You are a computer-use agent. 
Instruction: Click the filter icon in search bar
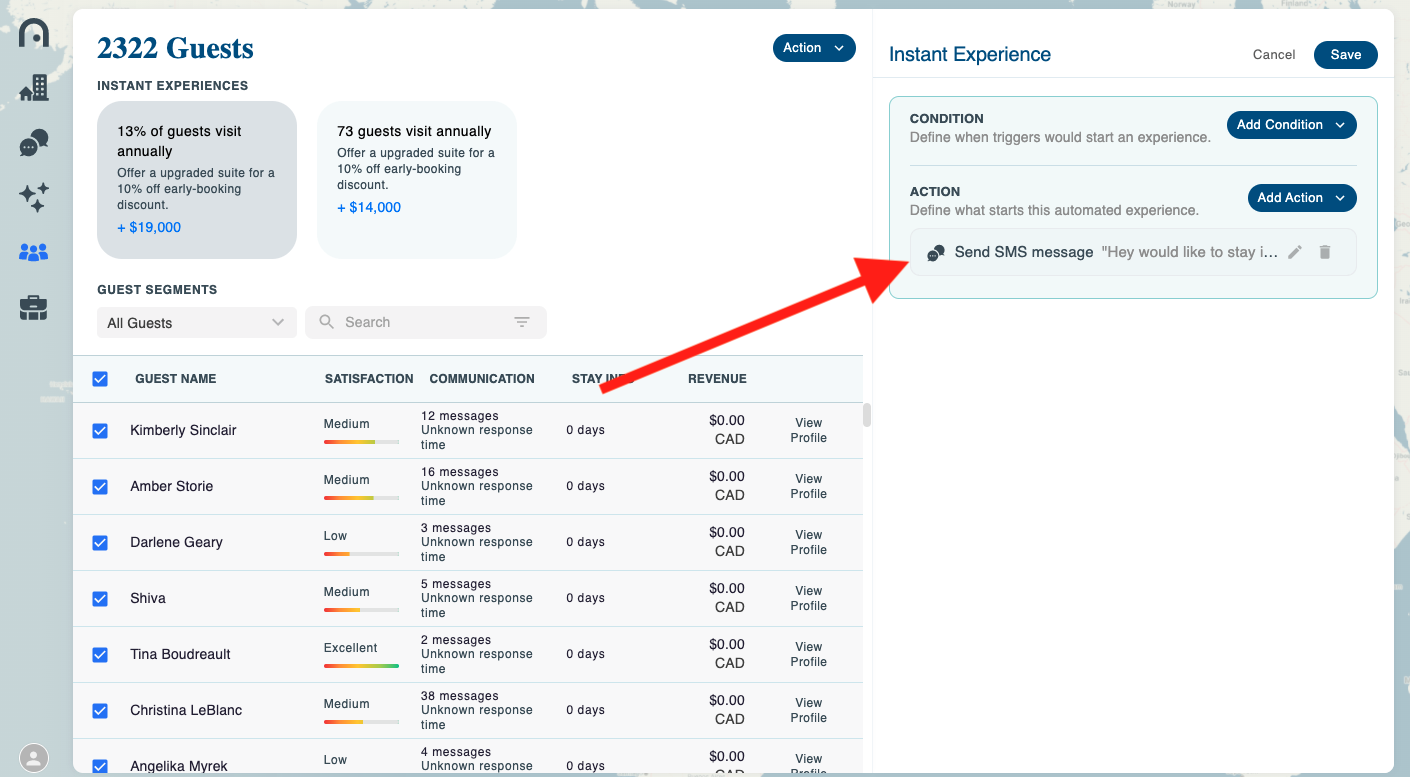click(x=521, y=322)
